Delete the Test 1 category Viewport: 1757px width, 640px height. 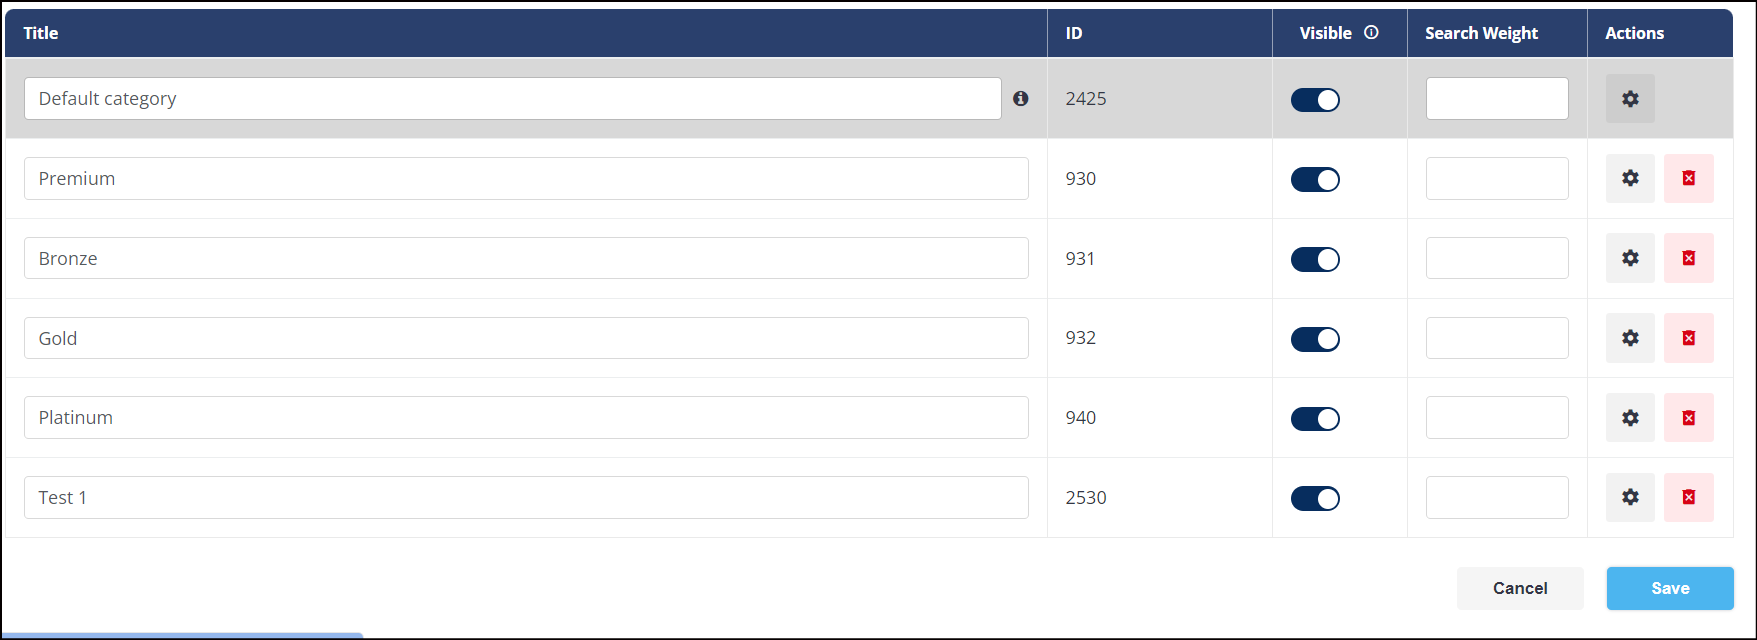(1689, 498)
